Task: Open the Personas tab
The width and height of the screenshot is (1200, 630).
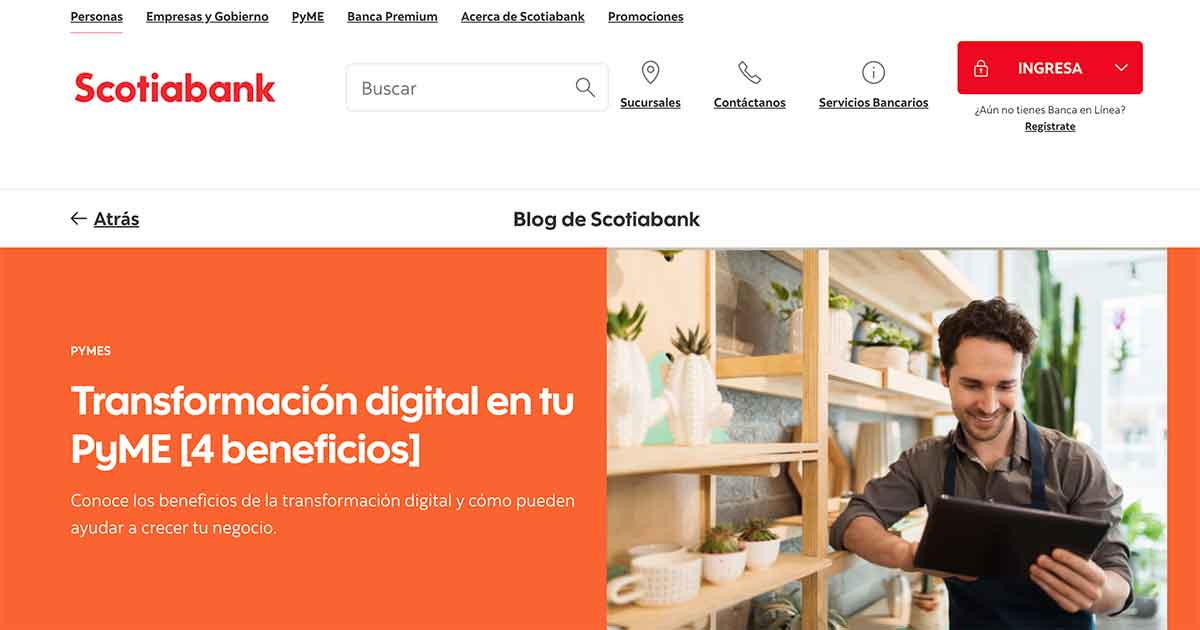Action: pos(96,17)
